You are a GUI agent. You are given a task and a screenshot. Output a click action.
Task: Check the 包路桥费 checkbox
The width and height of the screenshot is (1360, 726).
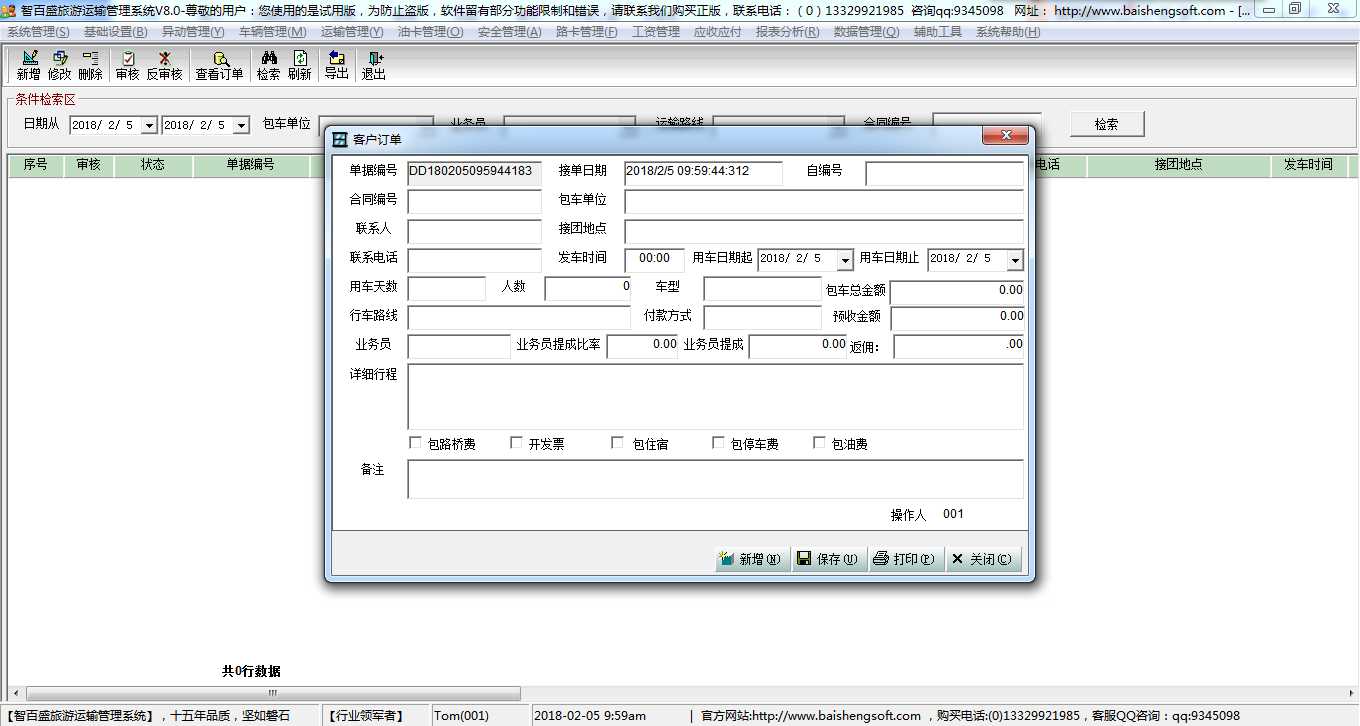click(x=416, y=443)
